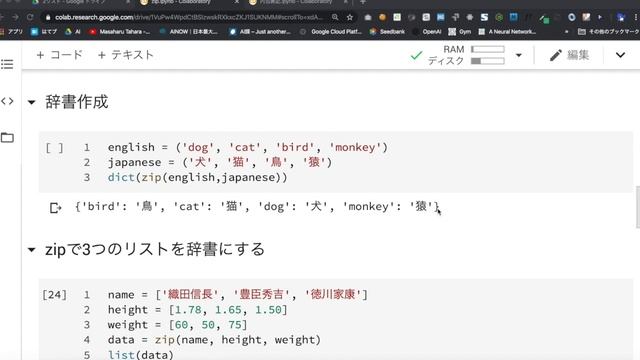640x360 pixels.
Task: Collapse the 辞書作成 section
Action: [x=31, y=102]
